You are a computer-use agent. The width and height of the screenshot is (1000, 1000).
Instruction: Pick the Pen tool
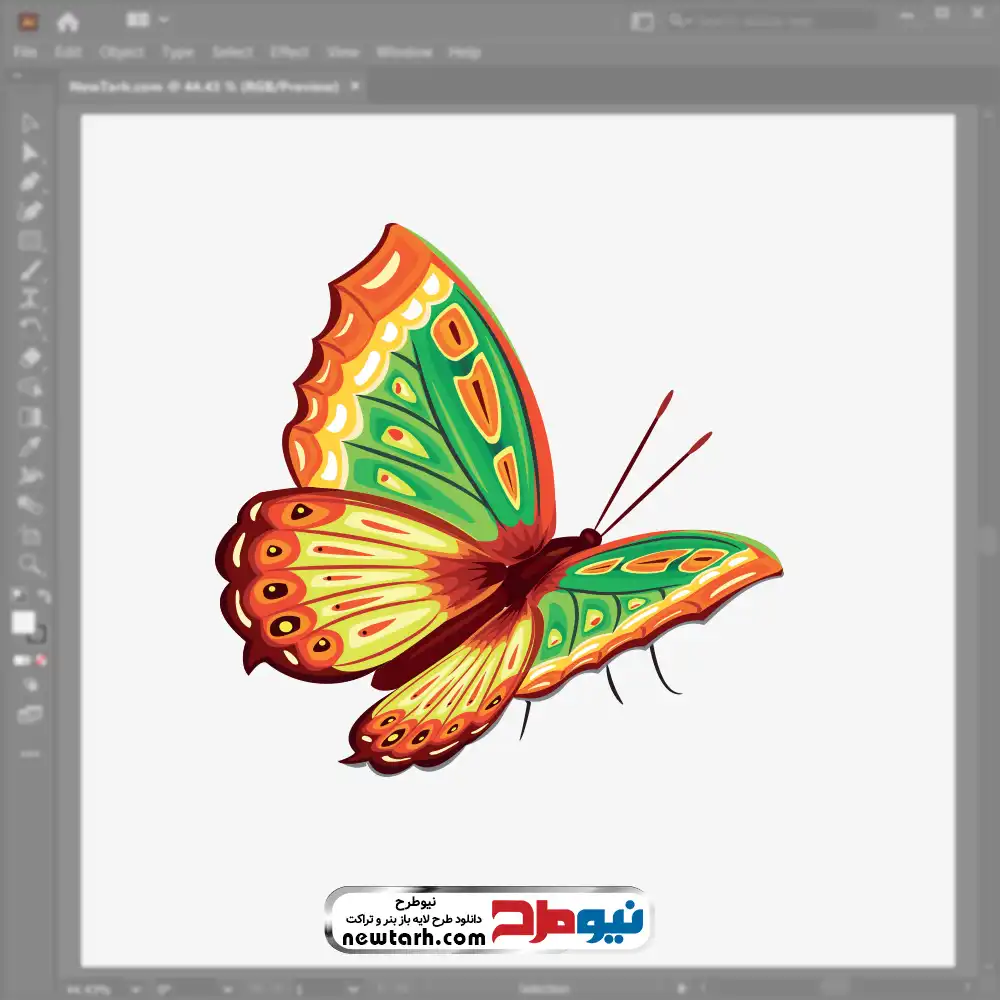(x=30, y=182)
